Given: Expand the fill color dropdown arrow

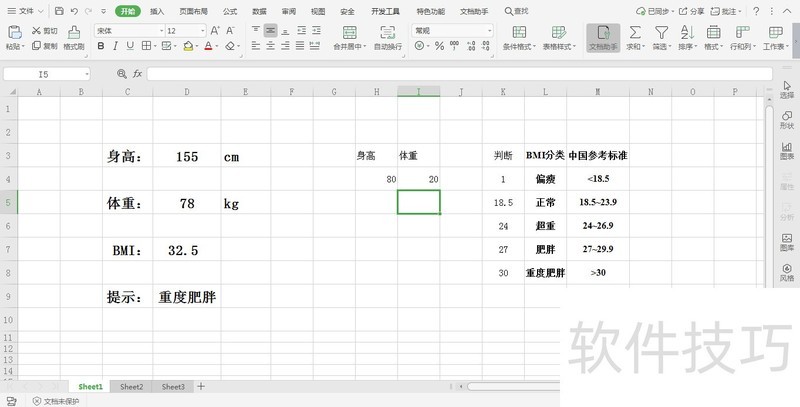Looking at the screenshot, I should click(196, 46).
